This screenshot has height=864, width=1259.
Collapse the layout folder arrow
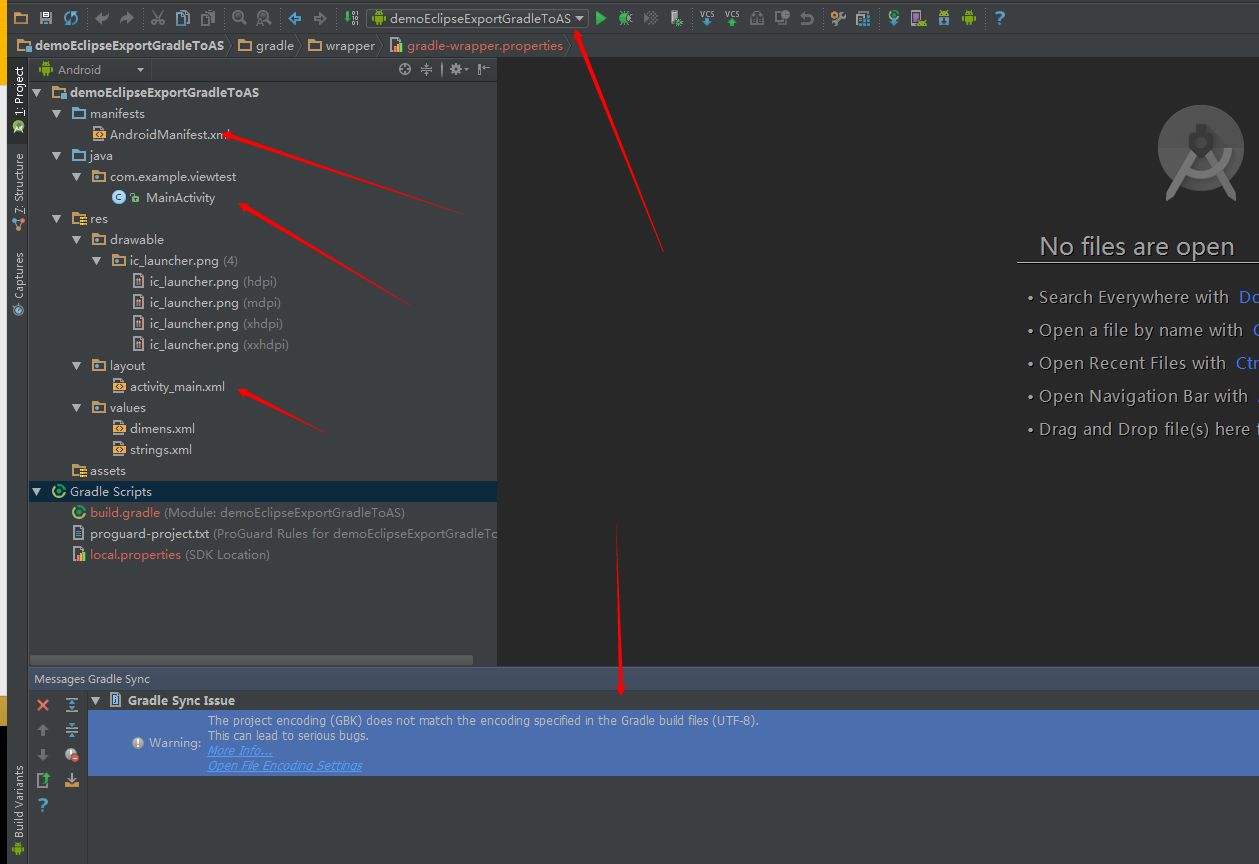[78, 365]
